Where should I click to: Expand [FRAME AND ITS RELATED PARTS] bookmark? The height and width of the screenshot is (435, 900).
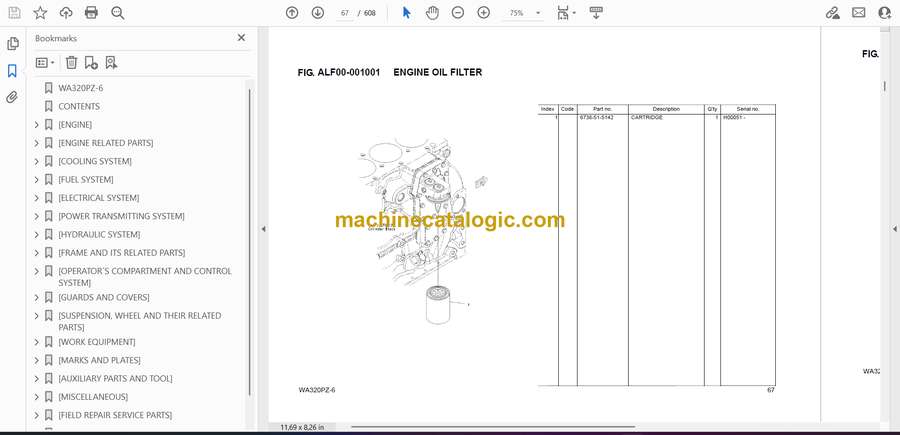tap(37, 253)
